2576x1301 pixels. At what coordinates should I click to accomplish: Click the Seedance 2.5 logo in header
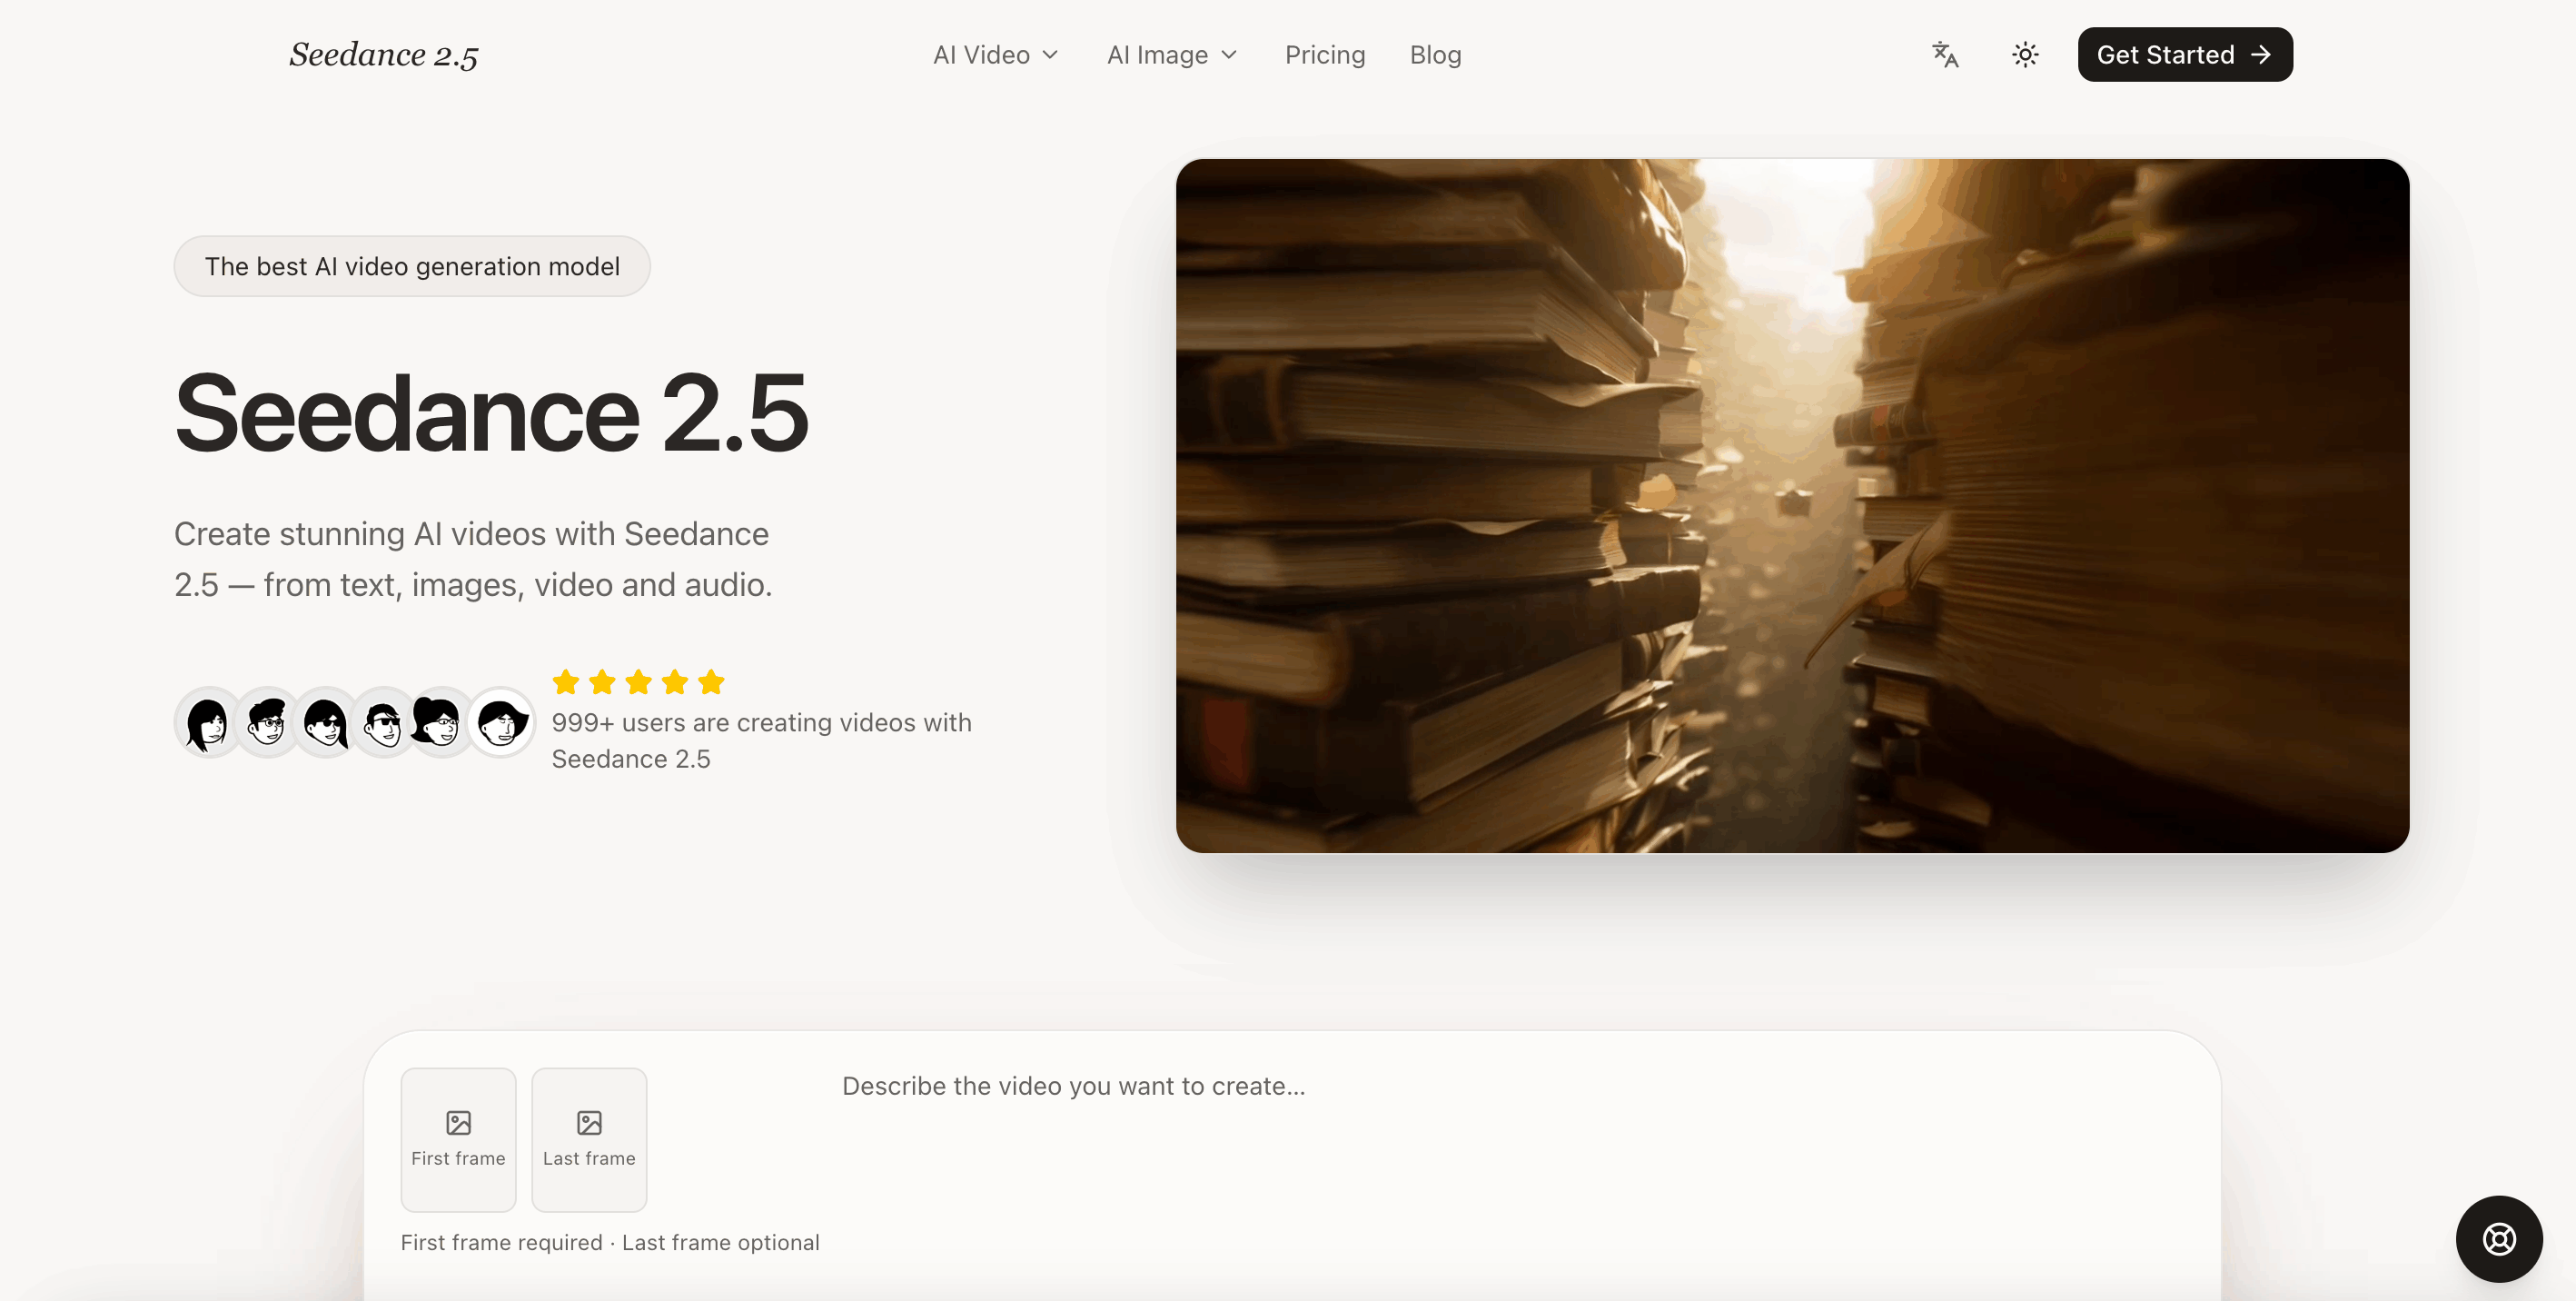(x=384, y=55)
